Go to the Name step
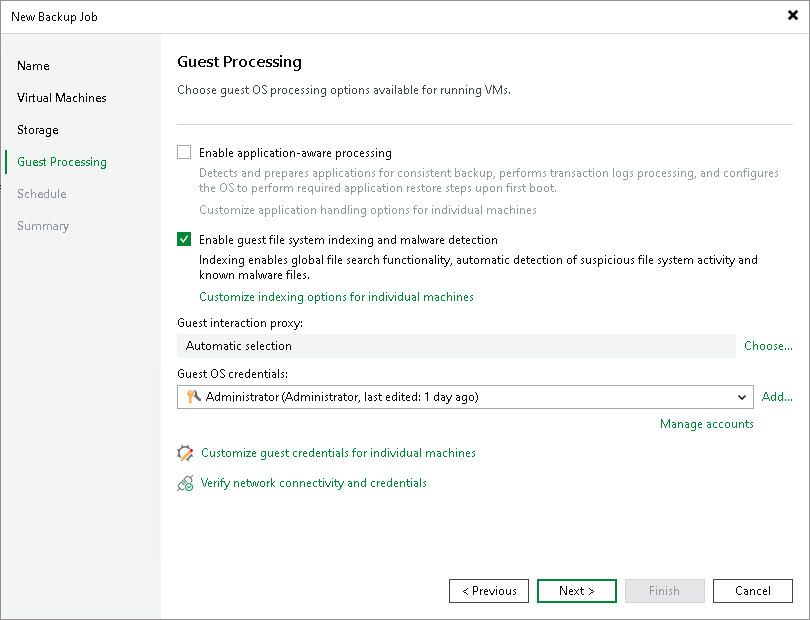The width and height of the screenshot is (810, 620). coord(33,66)
